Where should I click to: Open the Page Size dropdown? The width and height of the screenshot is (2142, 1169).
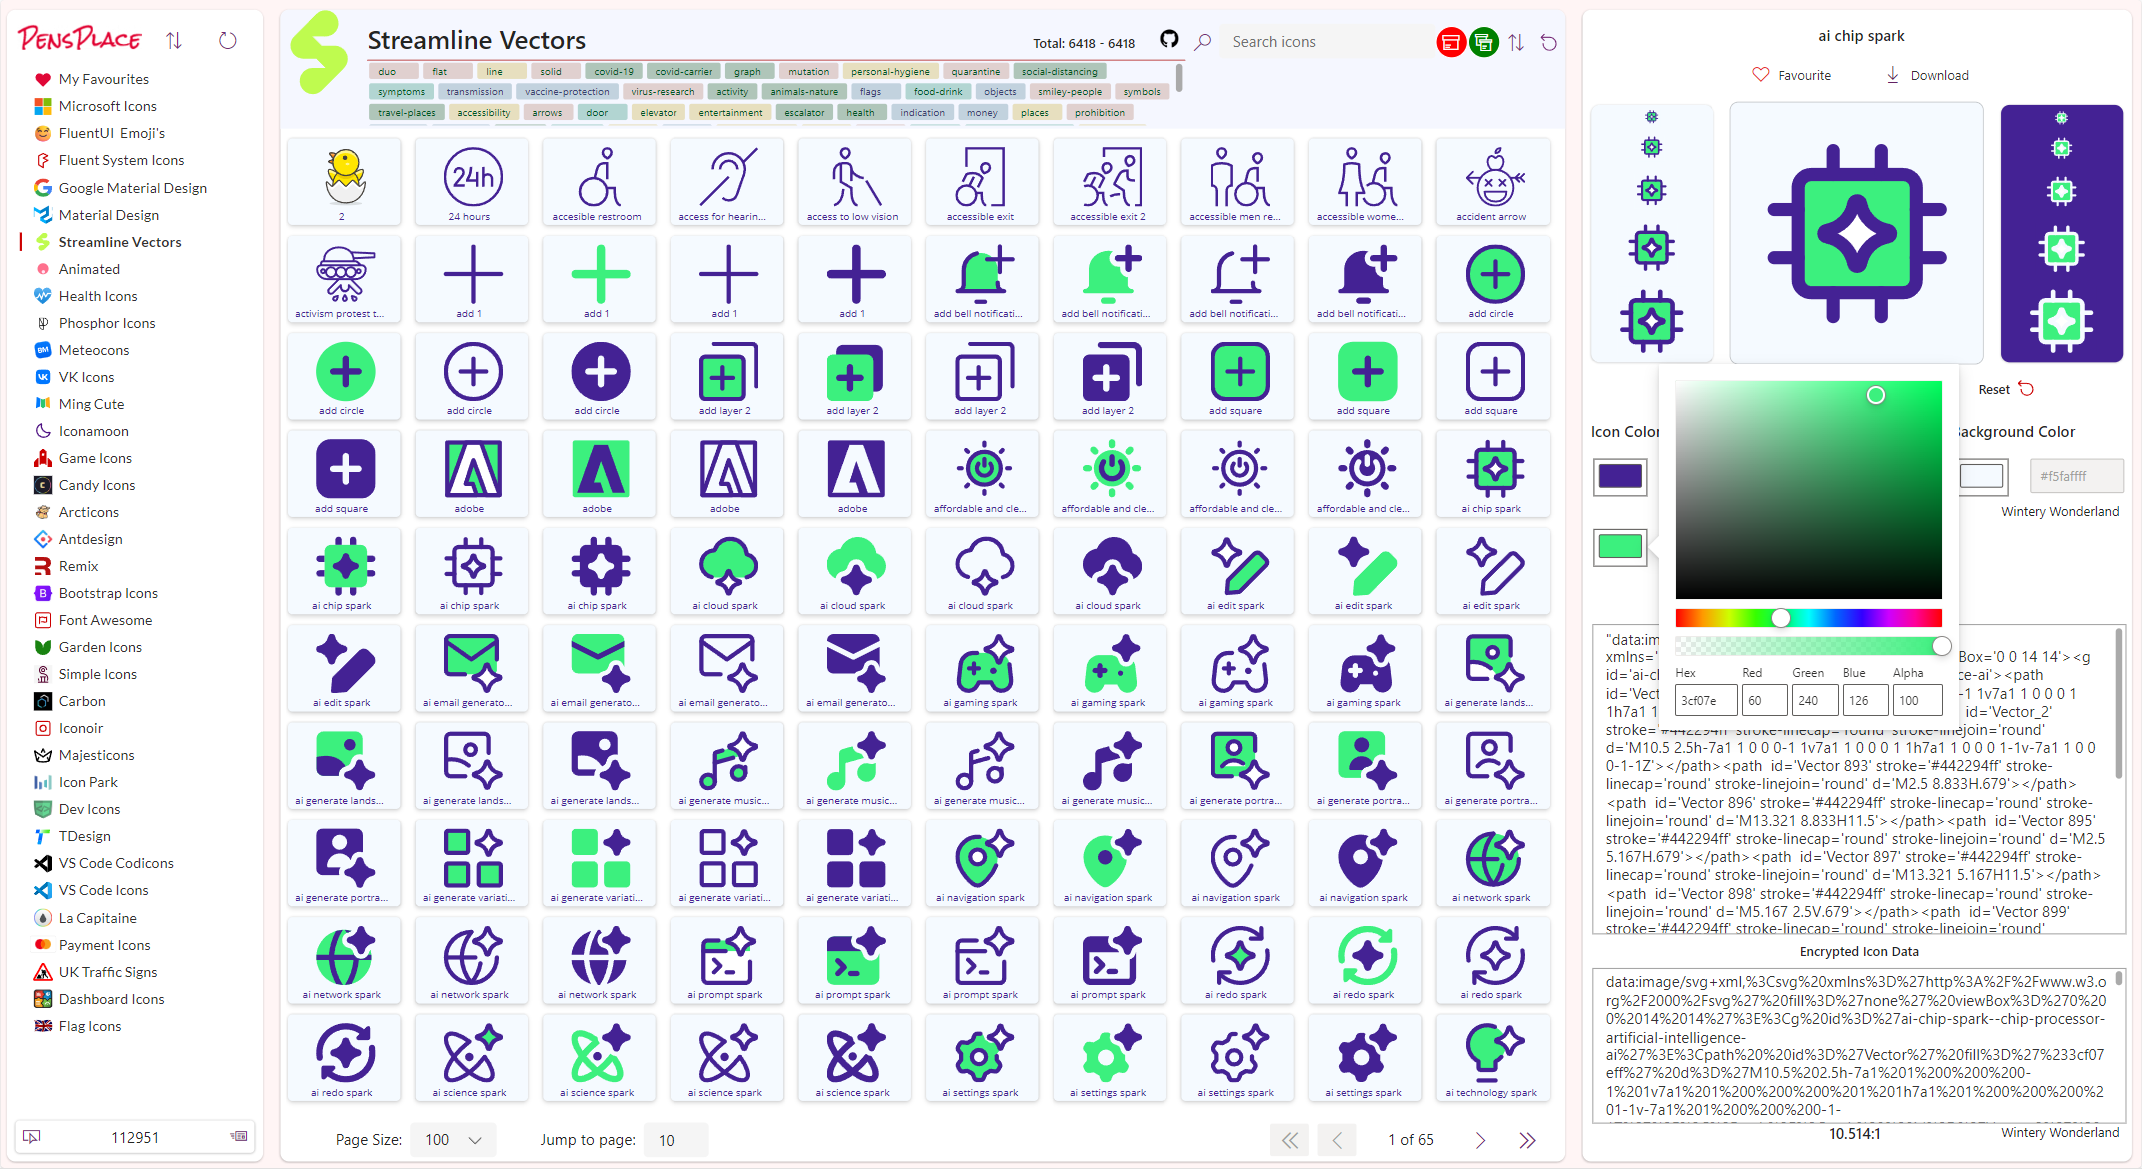click(453, 1140)
